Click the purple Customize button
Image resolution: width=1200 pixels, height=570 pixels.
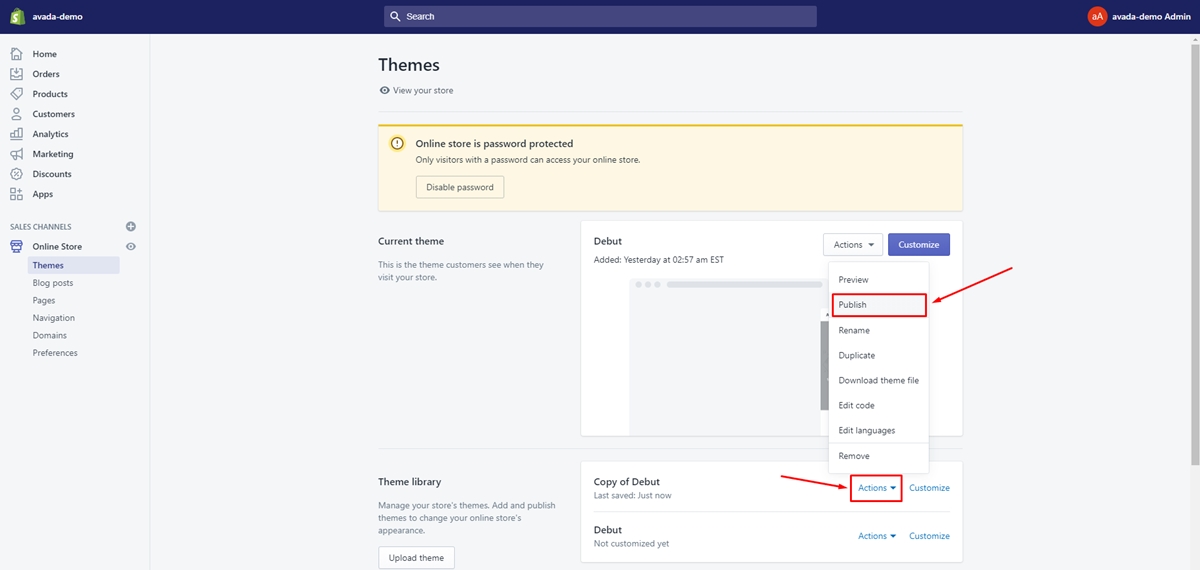click(919, 245)
